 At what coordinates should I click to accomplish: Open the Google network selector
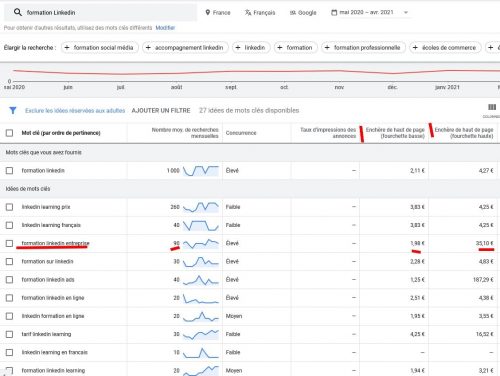(x=303, y=12)
